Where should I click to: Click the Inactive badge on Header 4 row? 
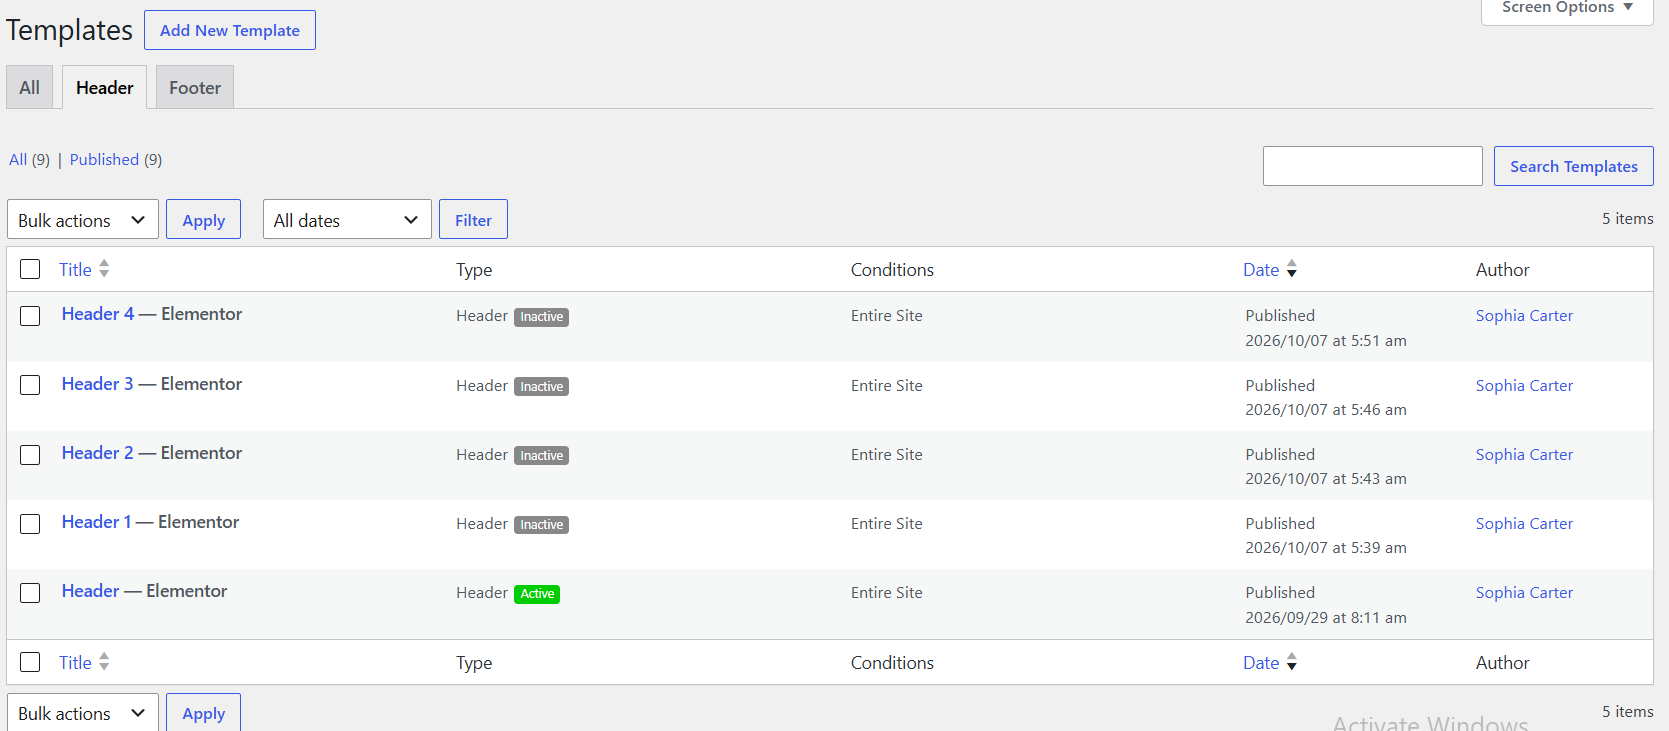[541, 317]
